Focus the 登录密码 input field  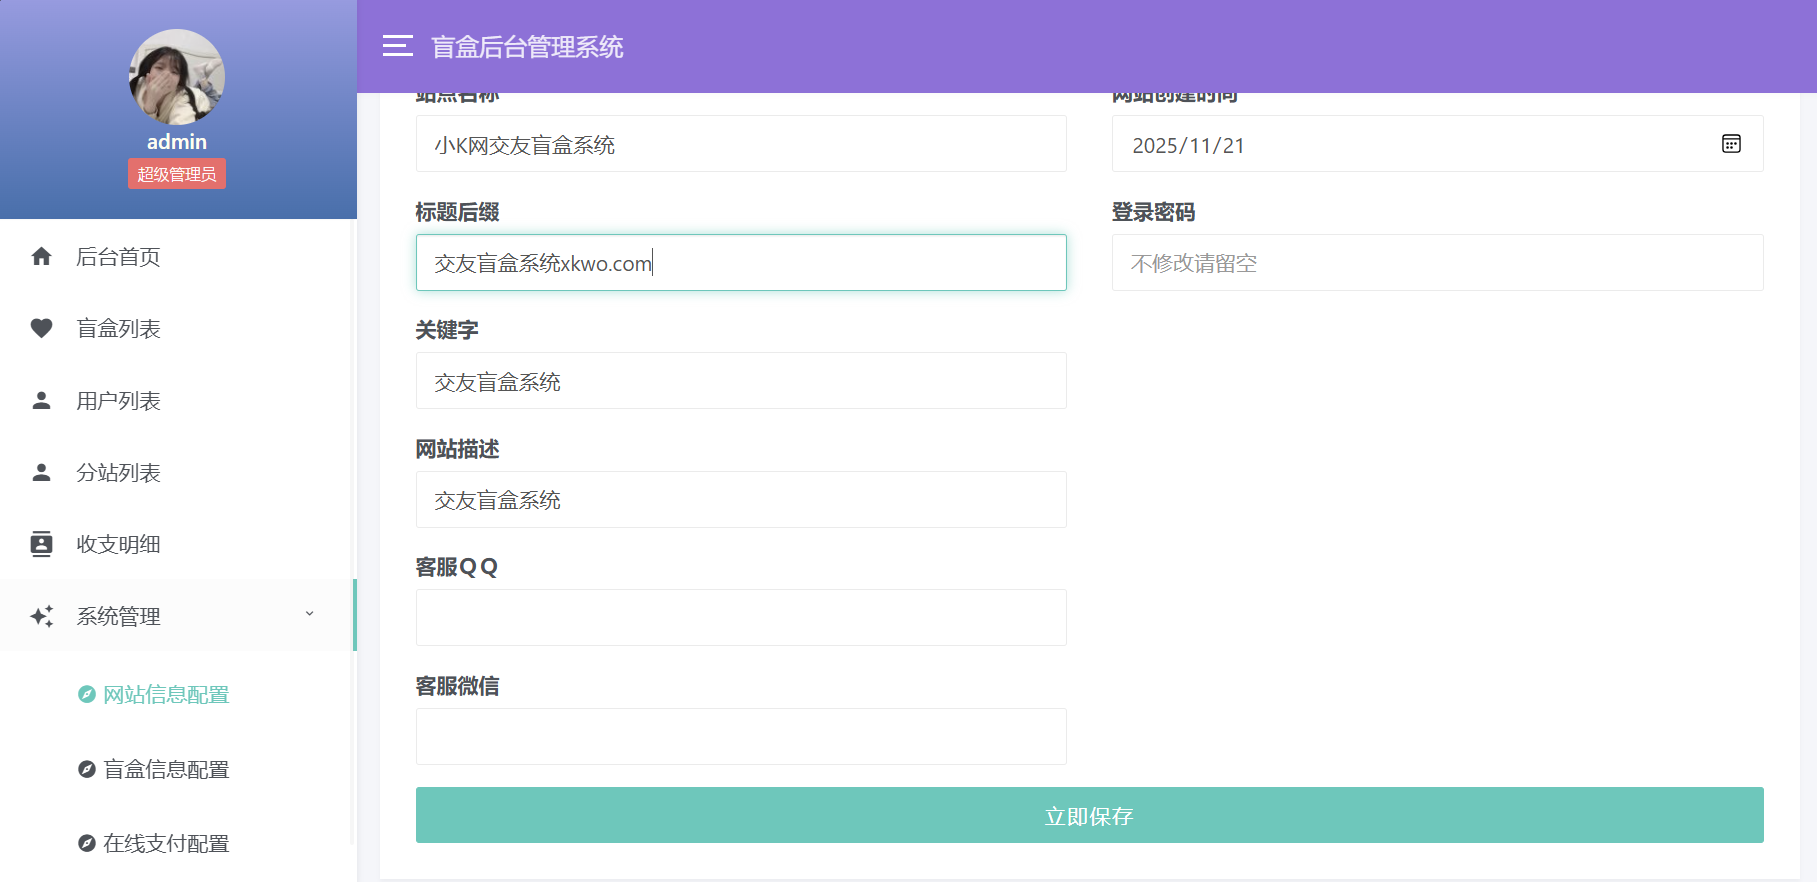tap(1437, 263)
